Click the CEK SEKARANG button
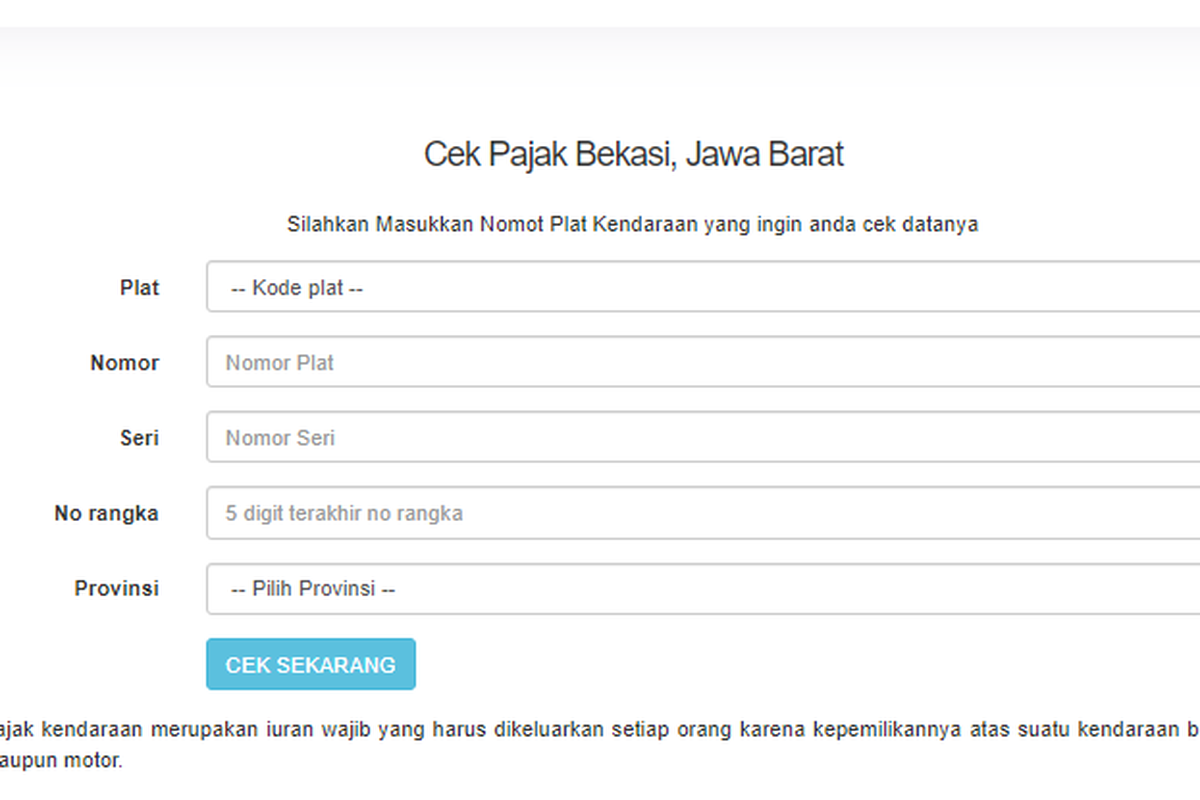1200x800 pixels. [x=310, y=664]
